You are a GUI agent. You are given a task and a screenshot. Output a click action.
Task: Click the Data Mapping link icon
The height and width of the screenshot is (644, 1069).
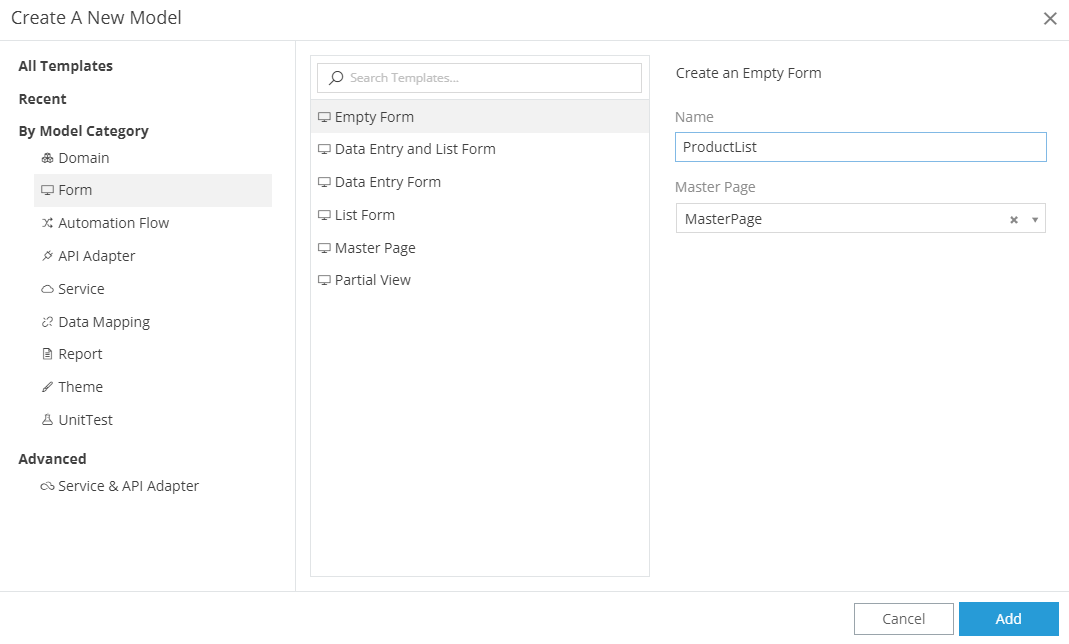tap(47, 322)
